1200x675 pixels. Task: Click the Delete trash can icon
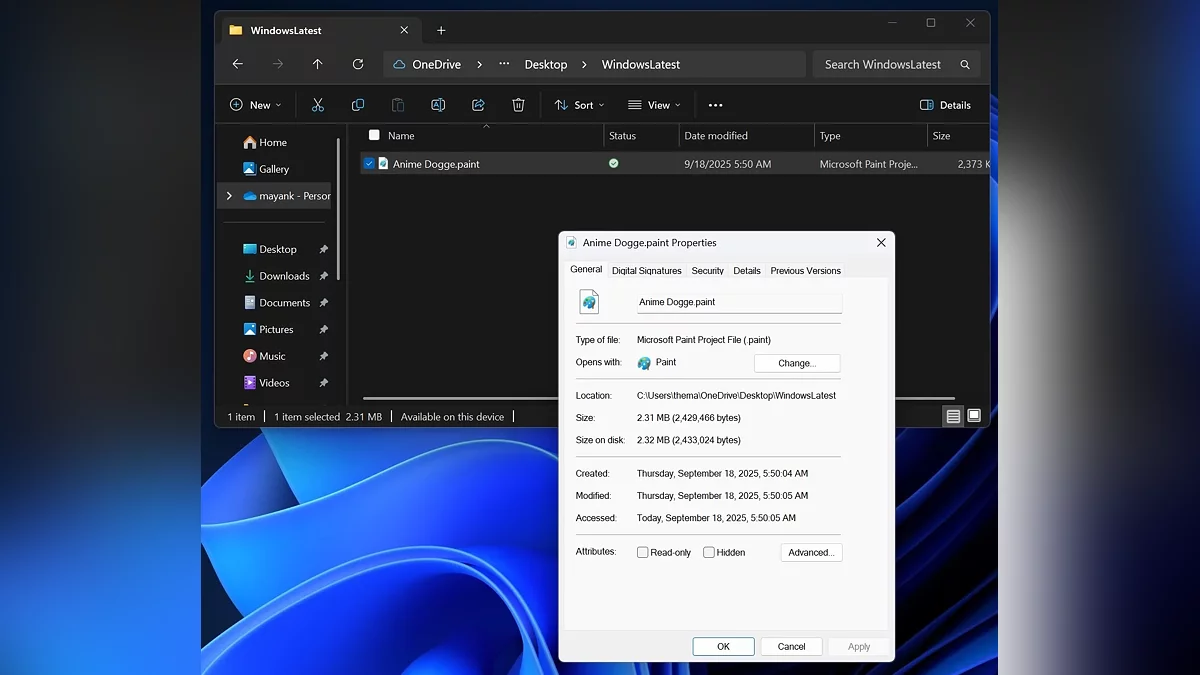518,105
